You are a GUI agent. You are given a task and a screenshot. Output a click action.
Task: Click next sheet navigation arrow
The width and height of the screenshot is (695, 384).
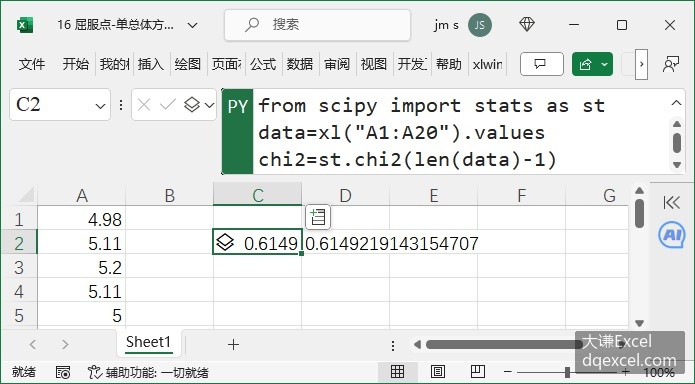(65, 344)
